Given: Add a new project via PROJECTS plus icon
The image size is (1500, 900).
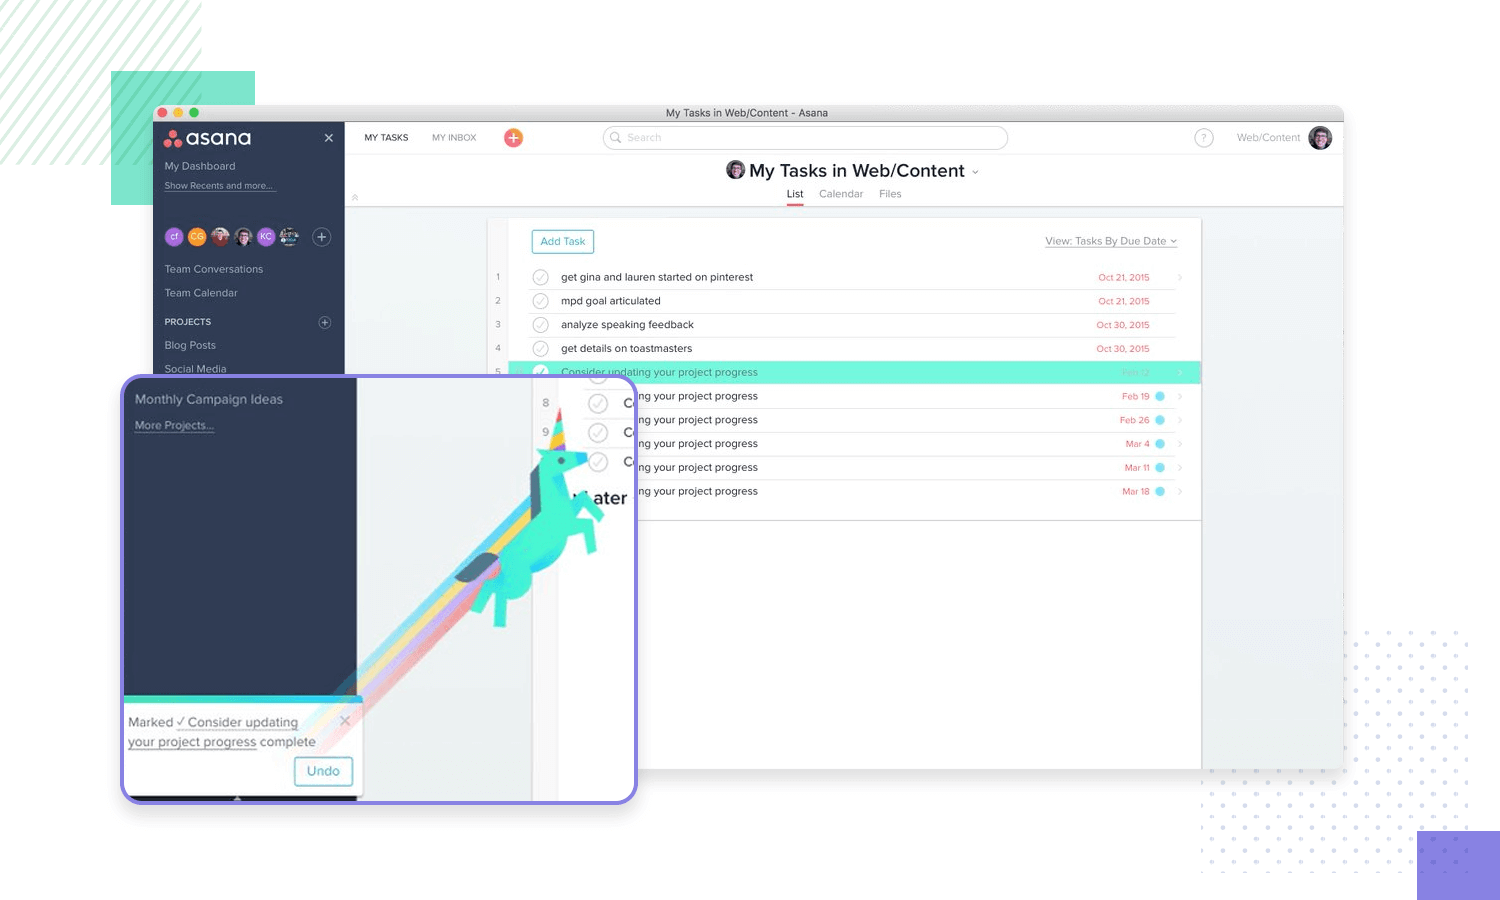Looking at the screenshot, I should [x=324, y=322].
